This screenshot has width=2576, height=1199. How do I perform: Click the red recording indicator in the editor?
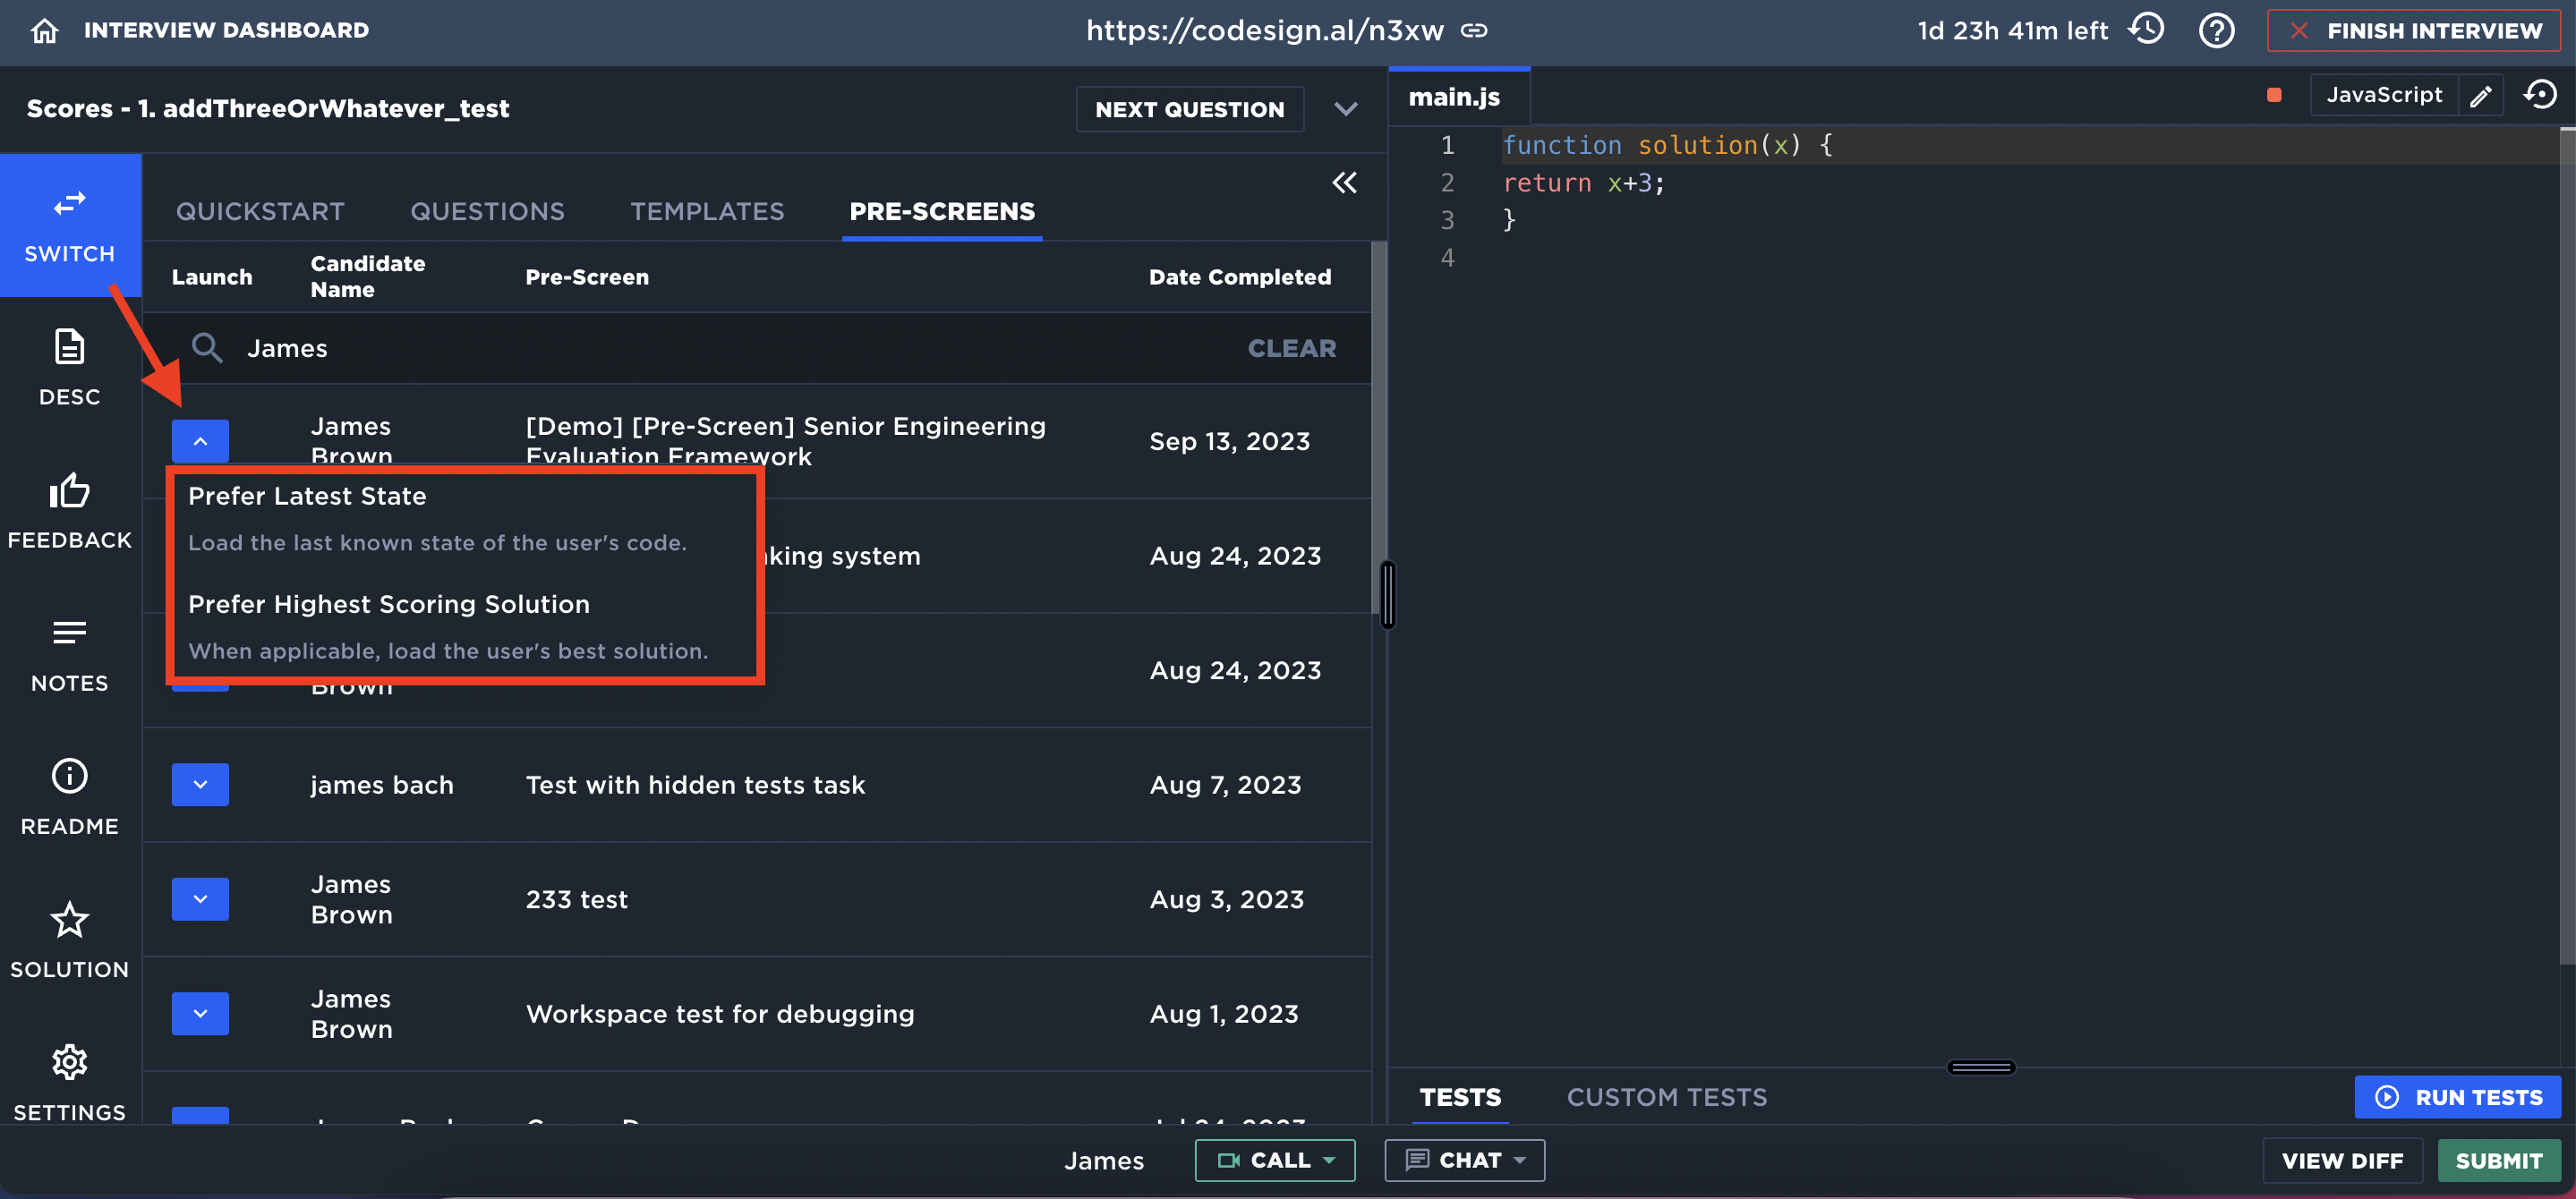(2273, 96)
